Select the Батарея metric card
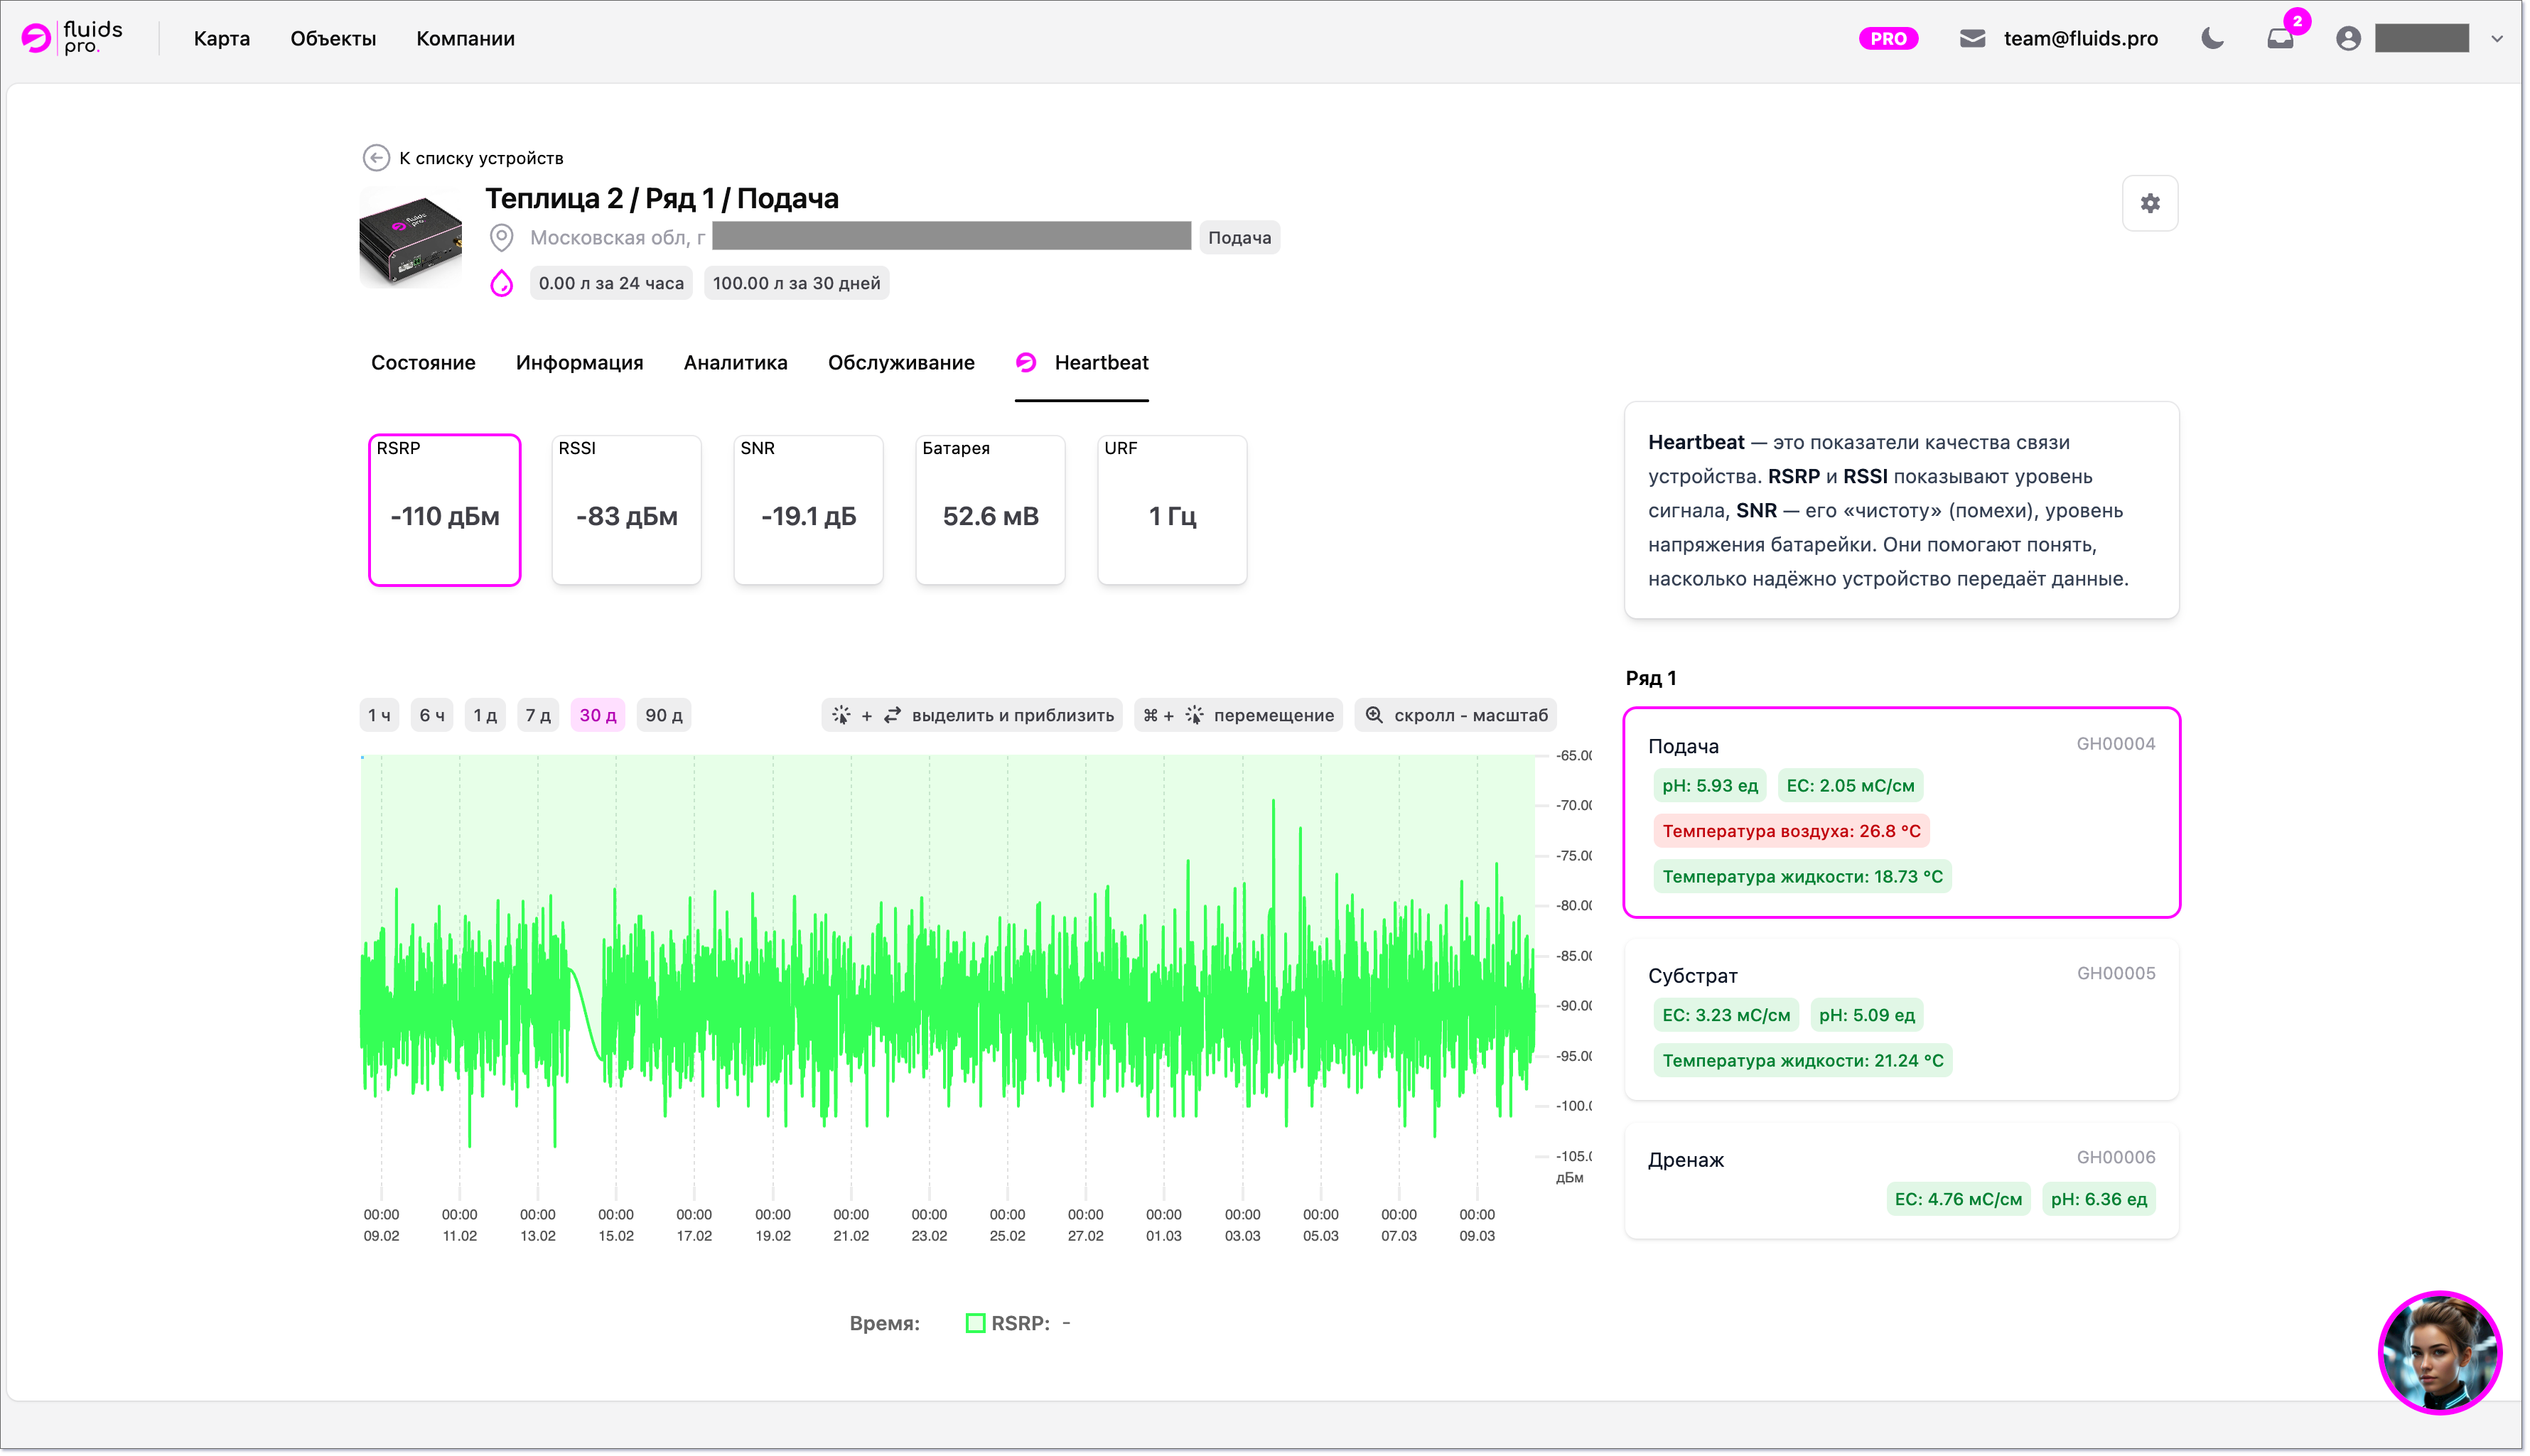The width and height of the screenshot is (2530, 1456). point(990,510)
